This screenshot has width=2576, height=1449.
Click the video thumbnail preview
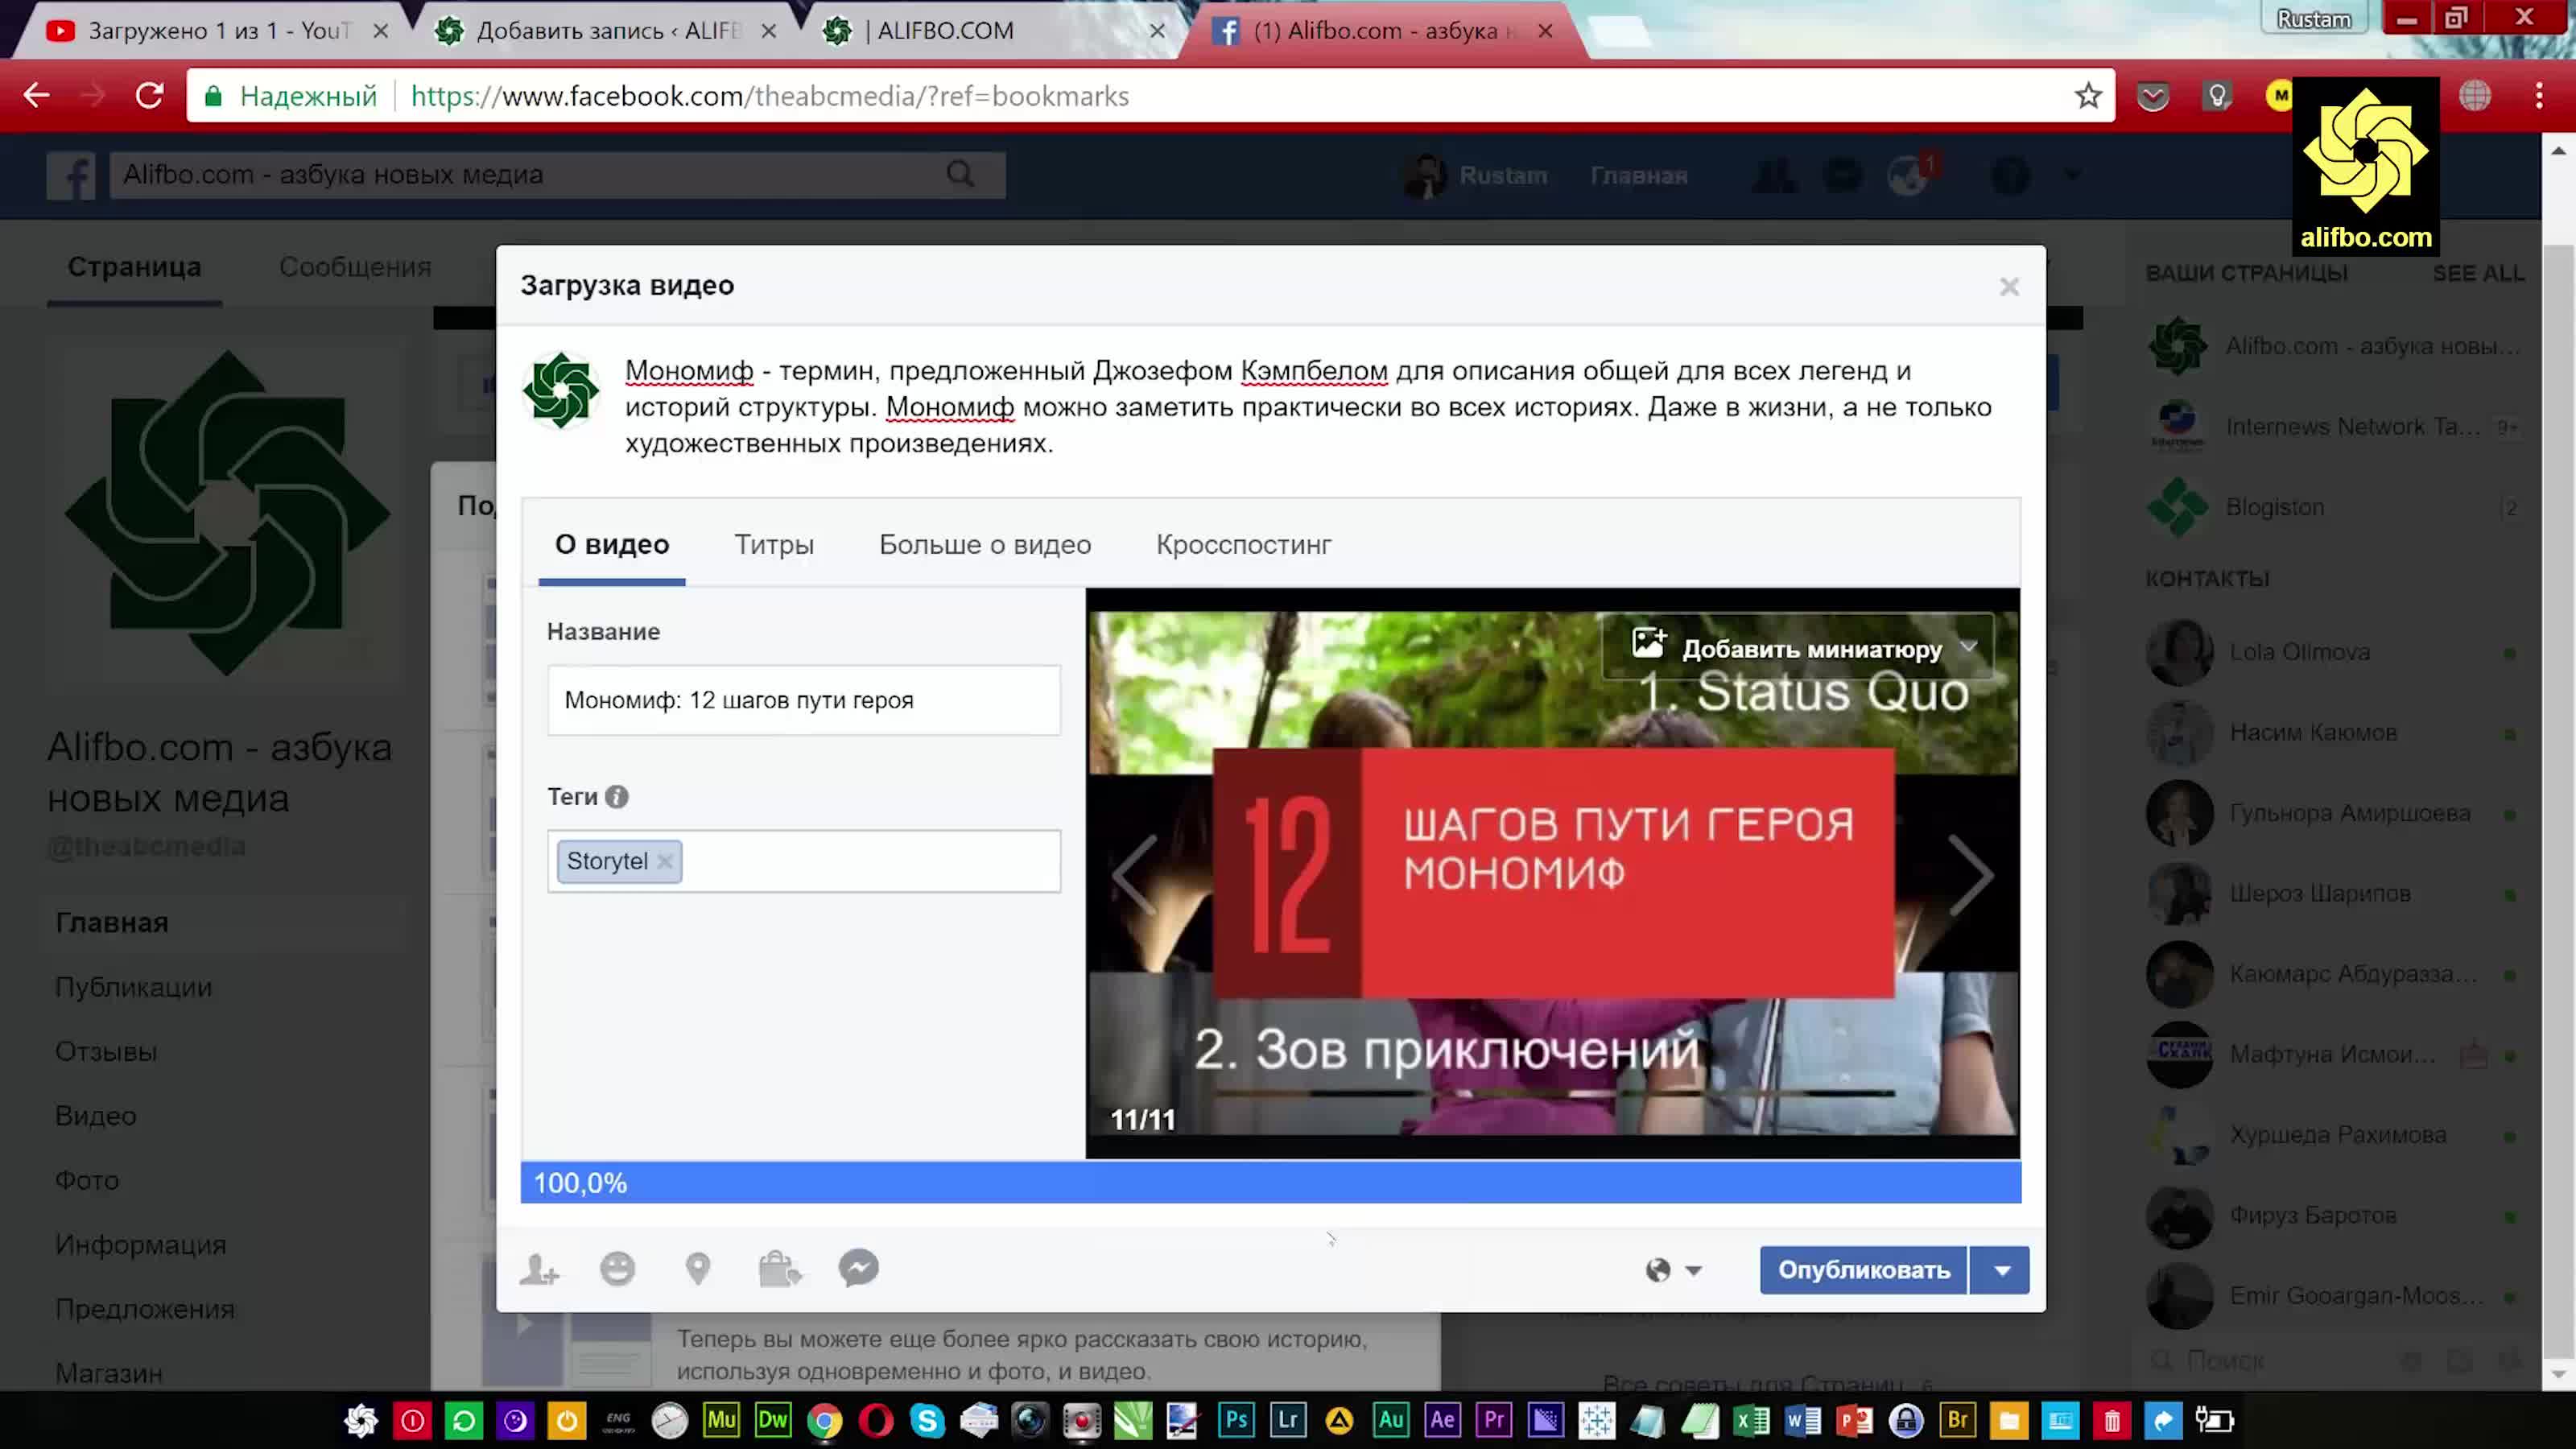tap(1552, 873)
